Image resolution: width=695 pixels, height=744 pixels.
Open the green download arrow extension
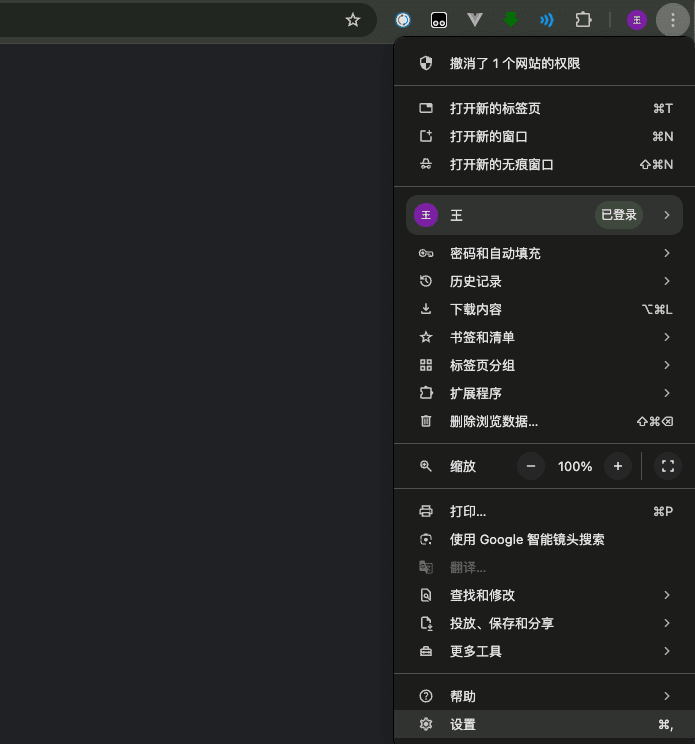pos(510,19)
